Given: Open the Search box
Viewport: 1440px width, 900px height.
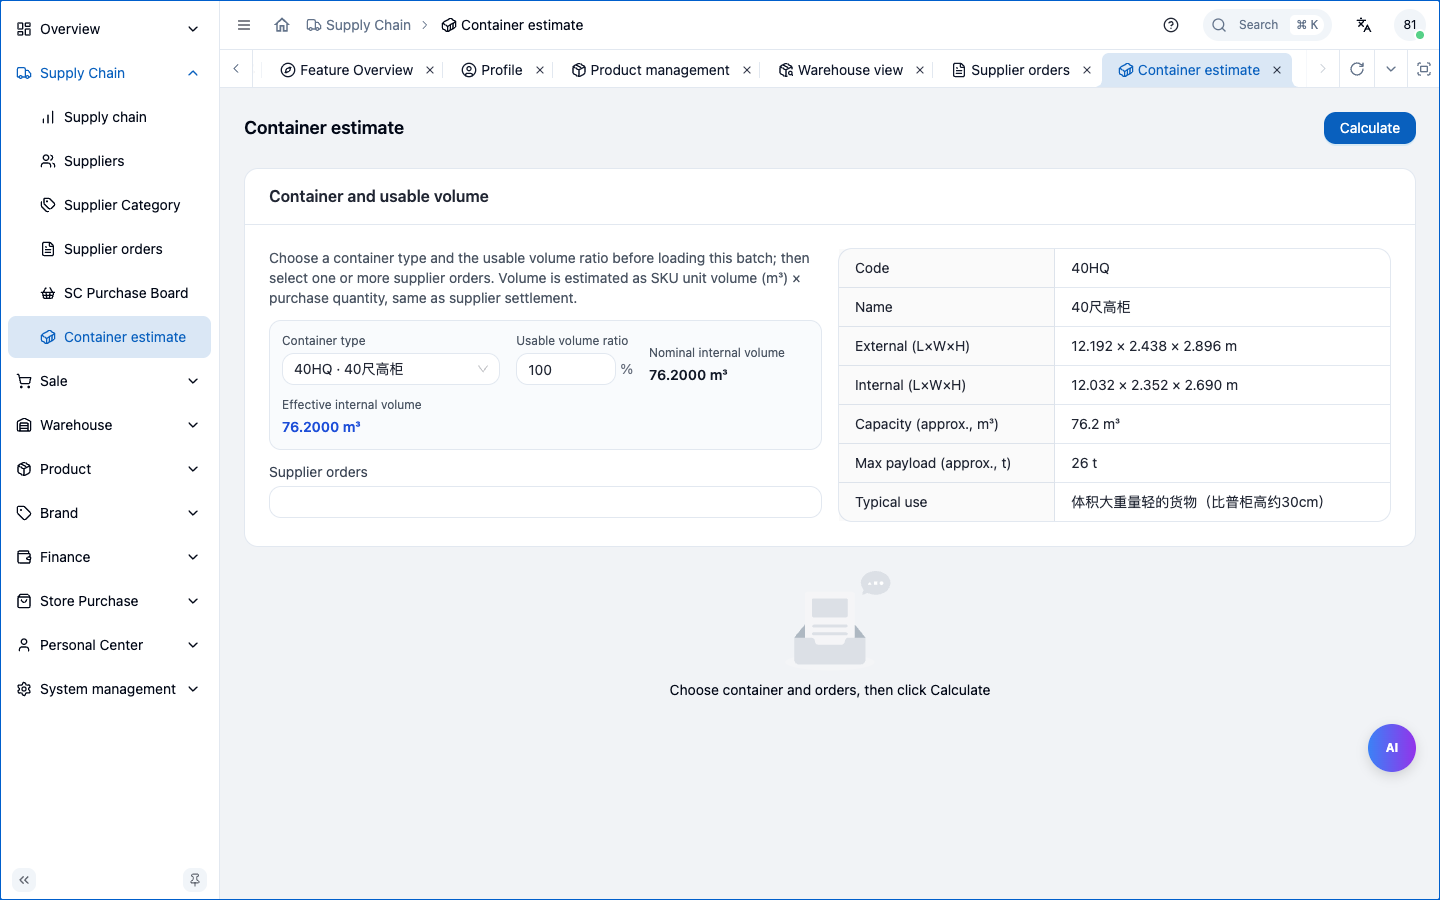Looking at the screenshot, I should point(1267,25).
